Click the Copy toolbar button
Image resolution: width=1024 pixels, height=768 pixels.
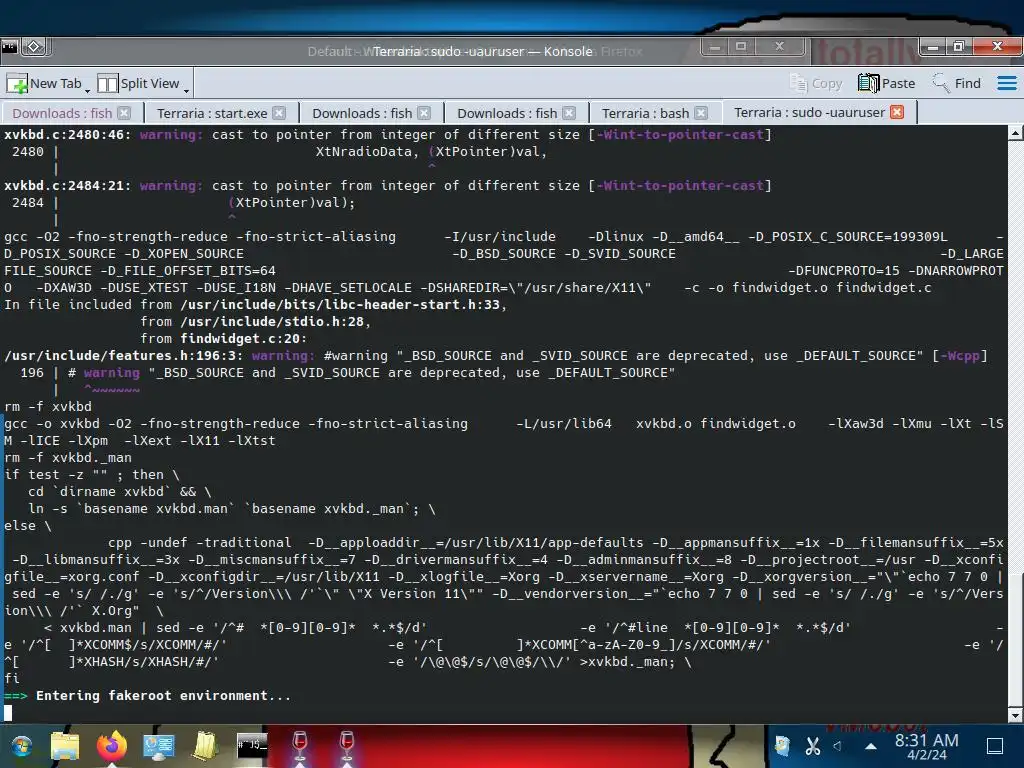(x=816, y=84)
